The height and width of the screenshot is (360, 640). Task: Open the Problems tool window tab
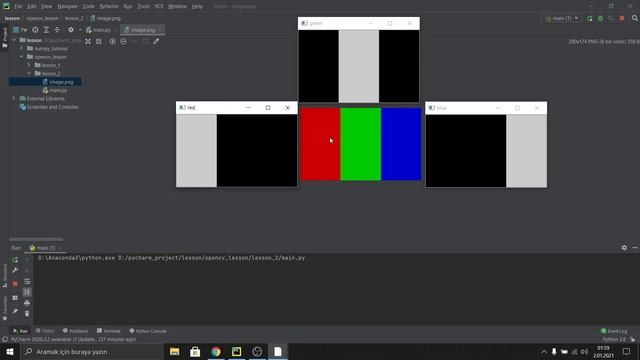click(76, 331)
